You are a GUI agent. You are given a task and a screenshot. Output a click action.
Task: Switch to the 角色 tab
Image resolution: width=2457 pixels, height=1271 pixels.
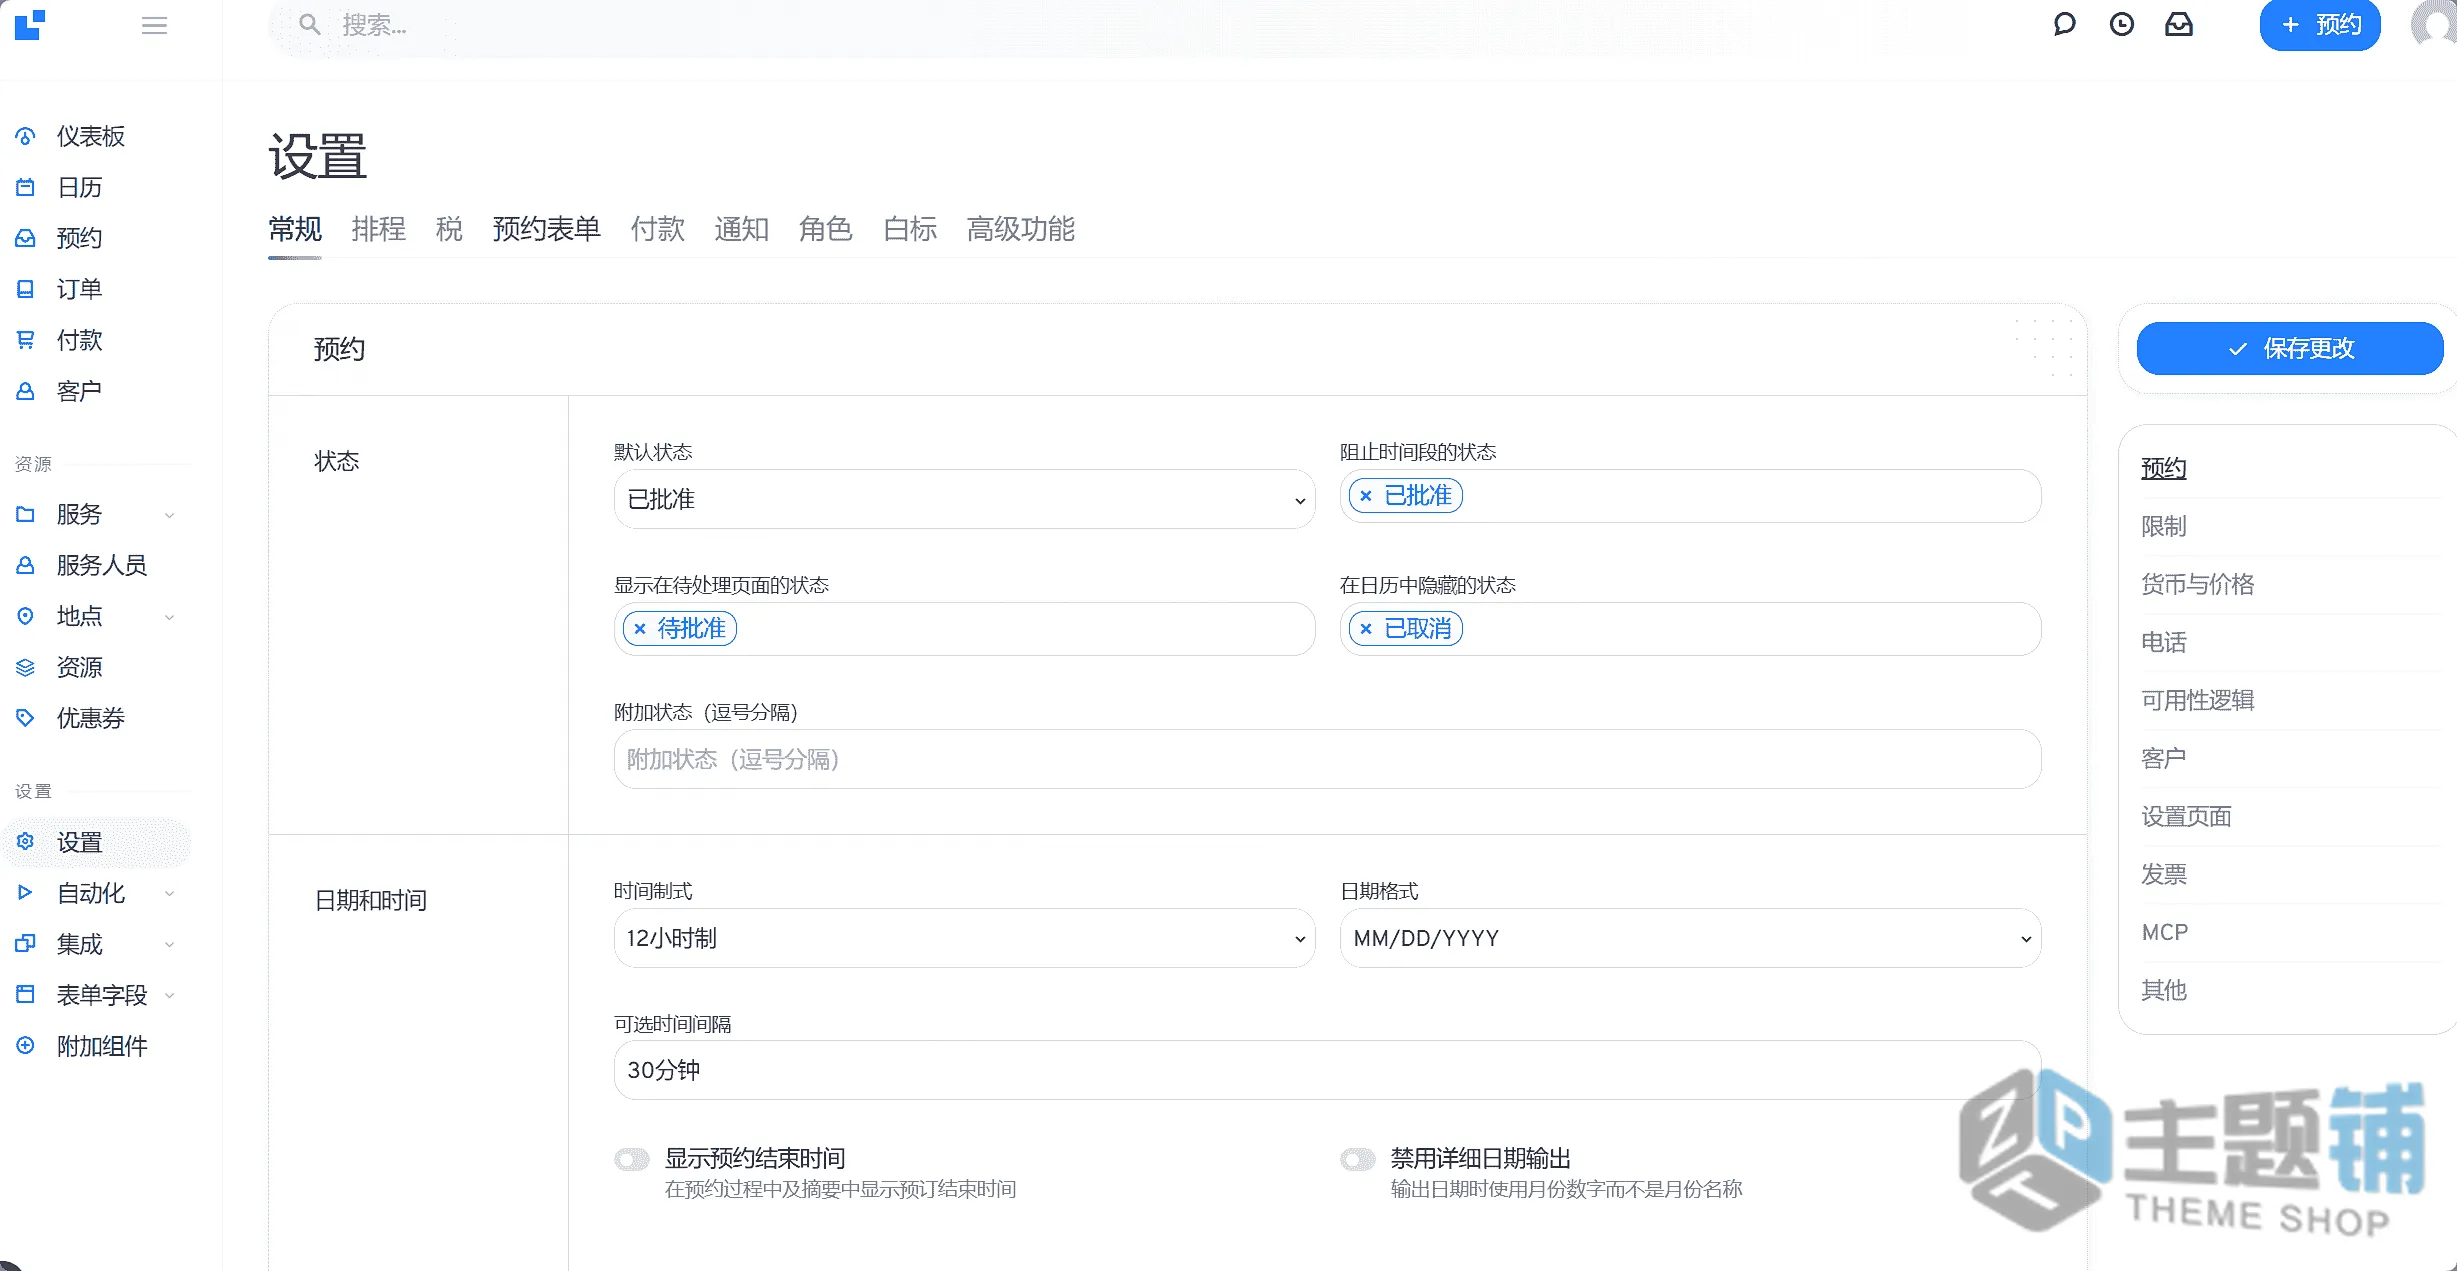(825, 229)
